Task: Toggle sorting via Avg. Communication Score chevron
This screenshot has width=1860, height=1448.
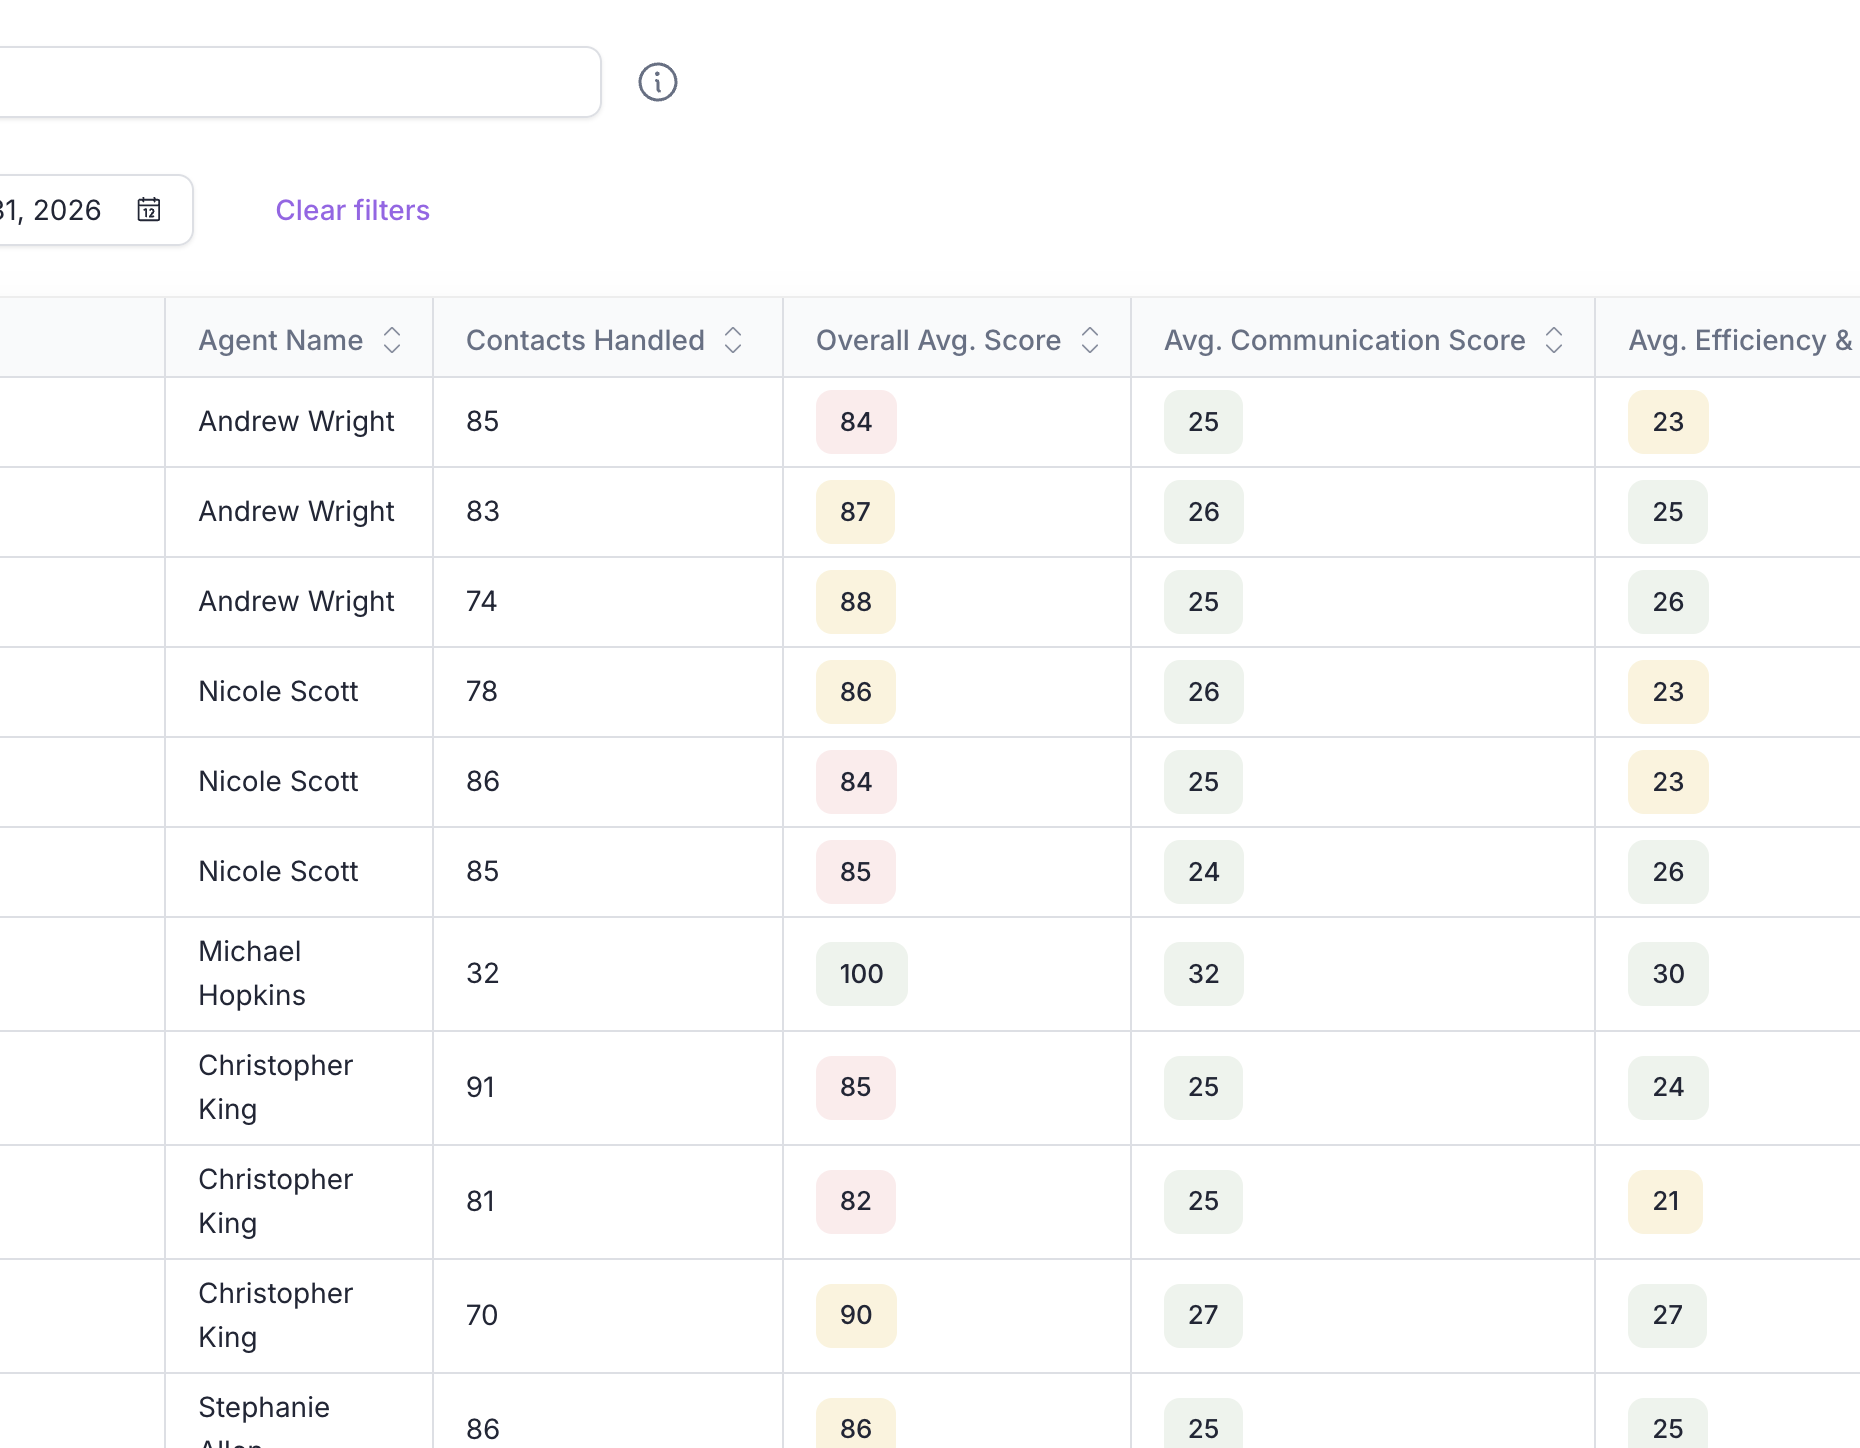Action: click(x=1553, y=340)
